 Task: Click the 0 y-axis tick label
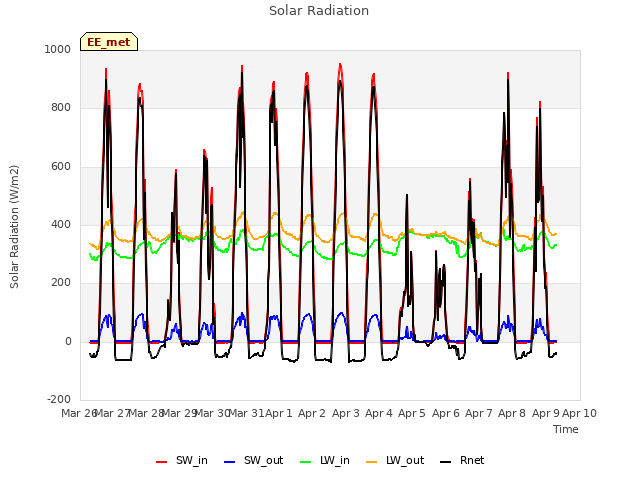[x=68, y=342]
